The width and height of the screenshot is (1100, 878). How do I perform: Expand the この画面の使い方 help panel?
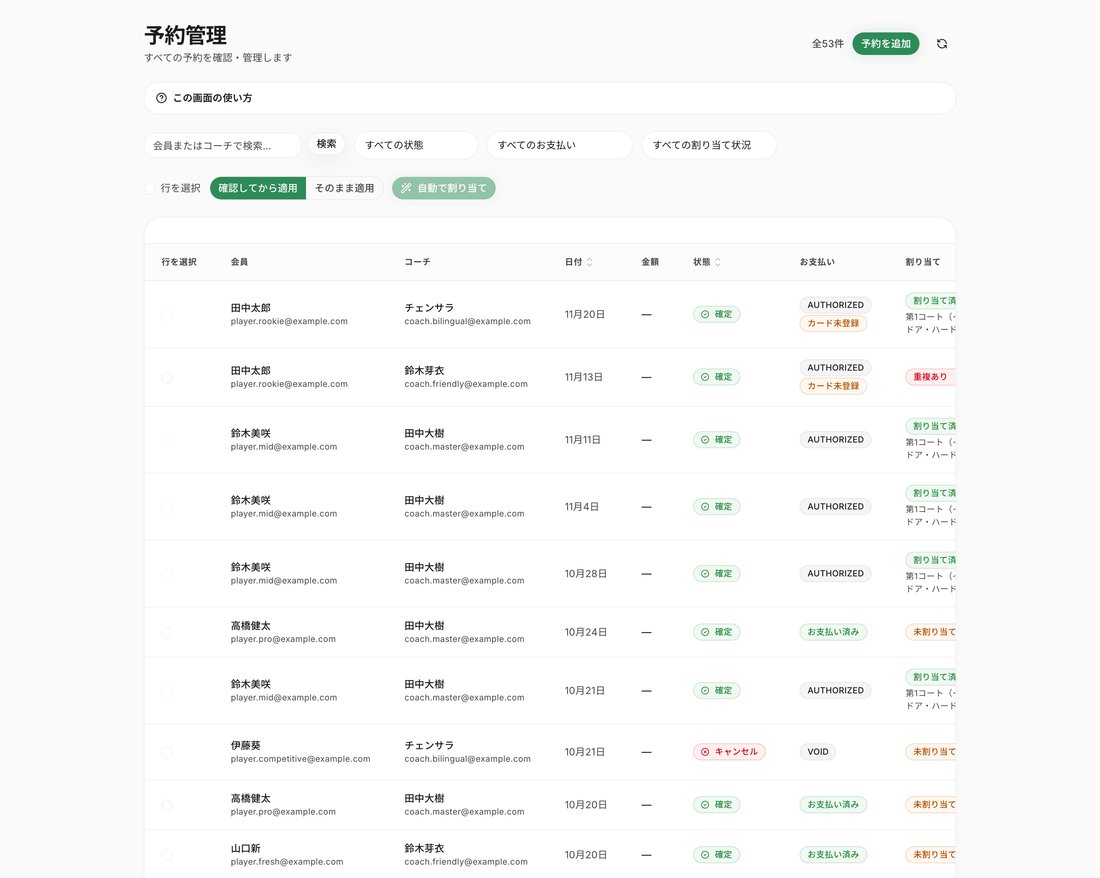pyautogui.click(x=550, y=98)
